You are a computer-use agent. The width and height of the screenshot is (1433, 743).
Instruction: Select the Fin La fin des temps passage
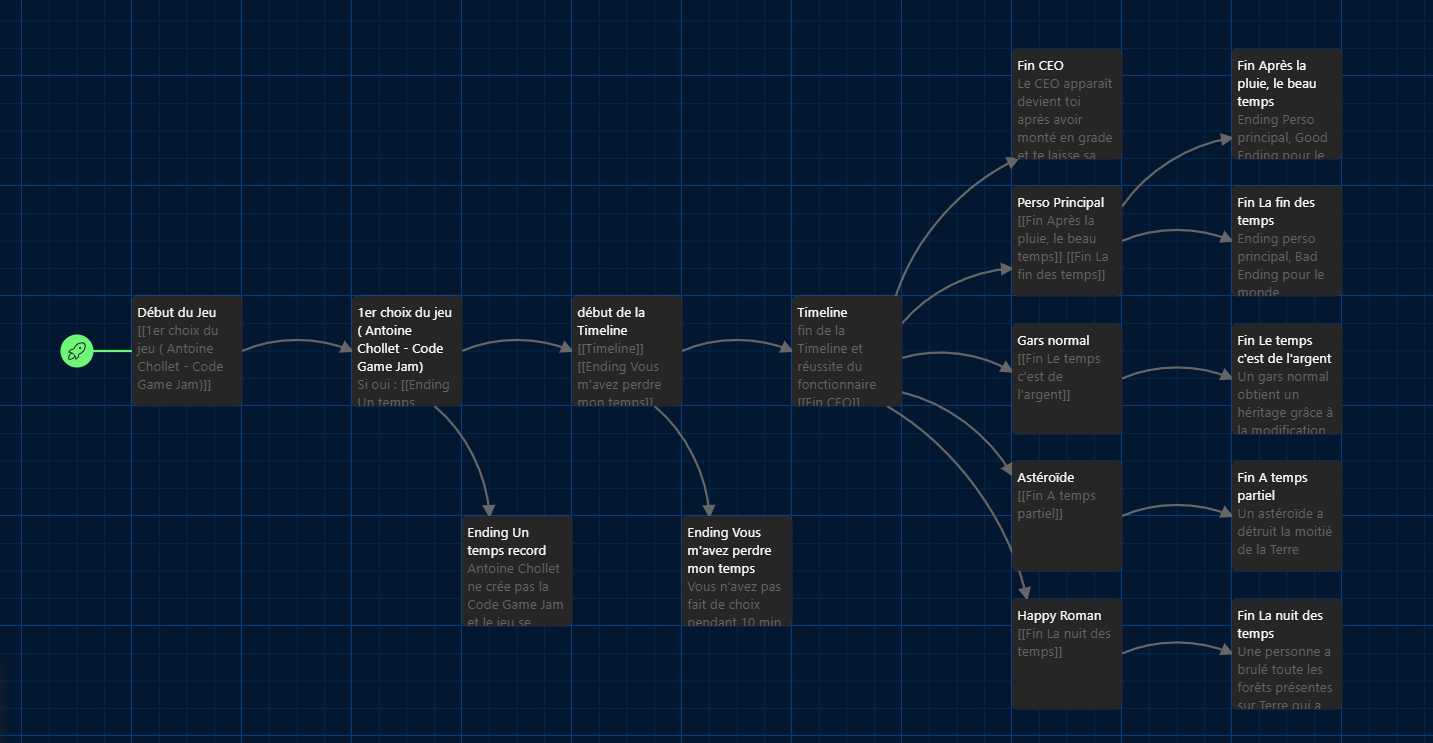pos(1286,240)
